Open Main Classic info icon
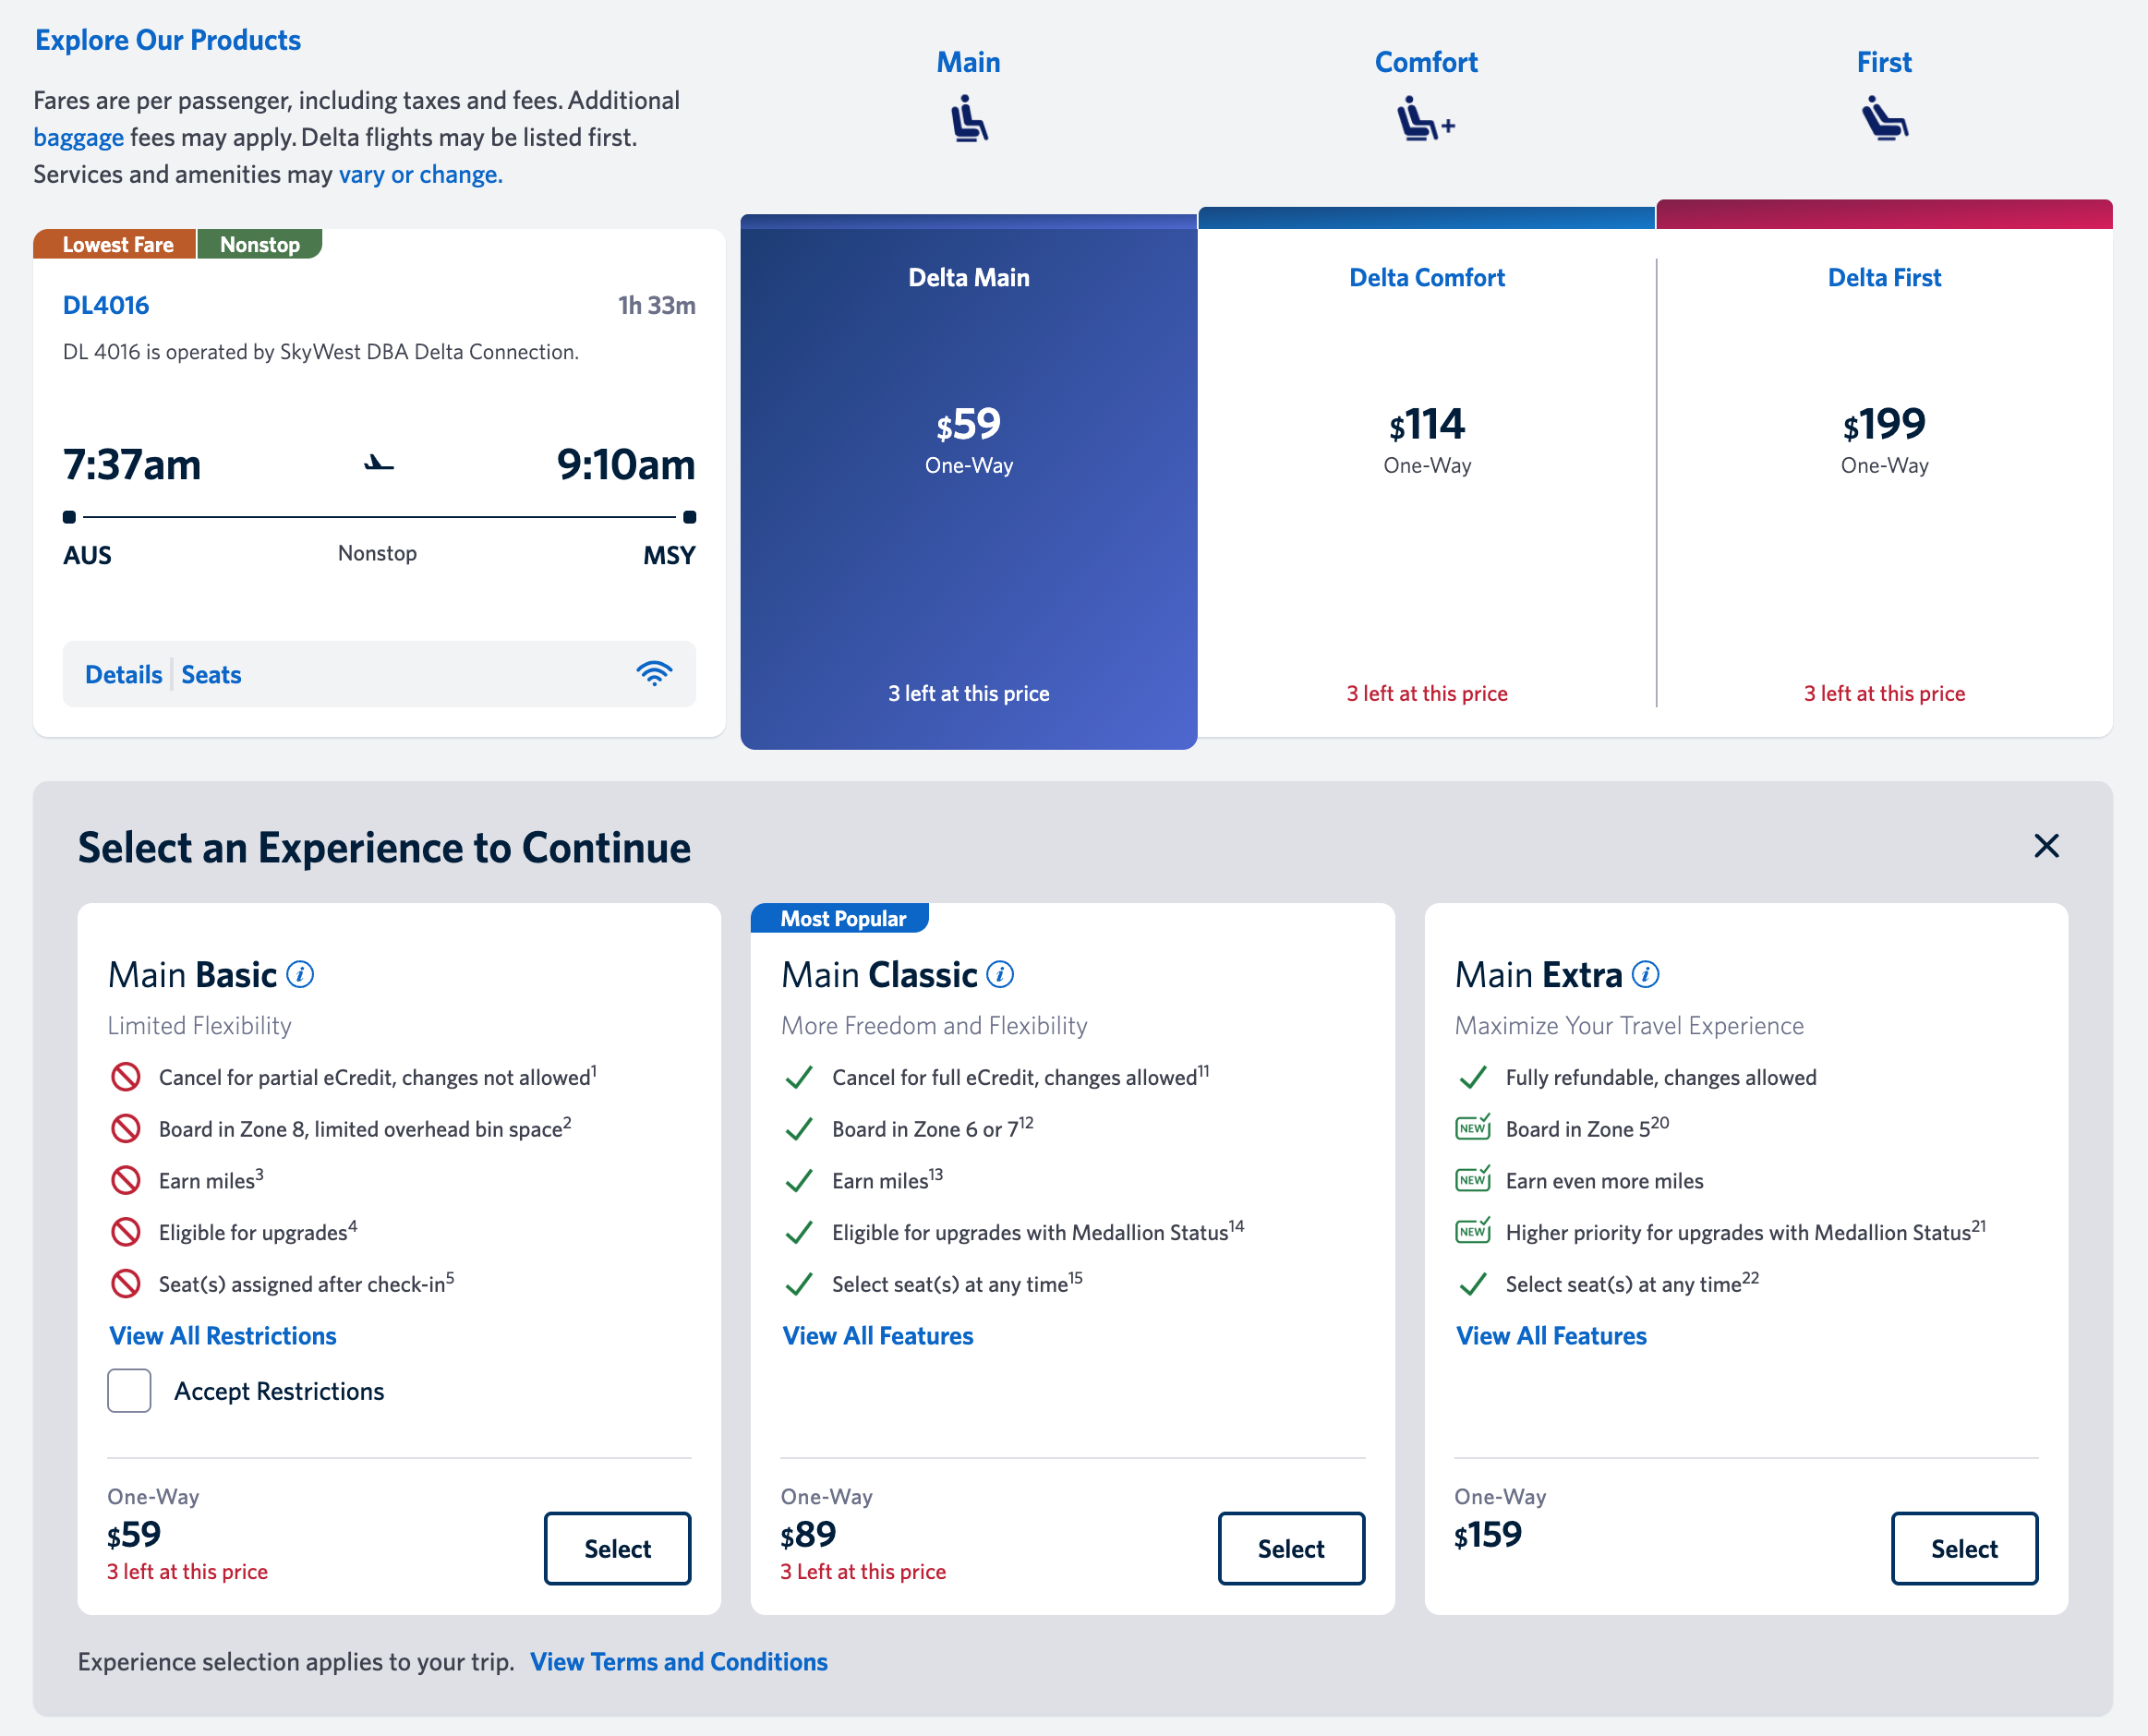The image size is (2148, 1736). (x=1000, y=974)
